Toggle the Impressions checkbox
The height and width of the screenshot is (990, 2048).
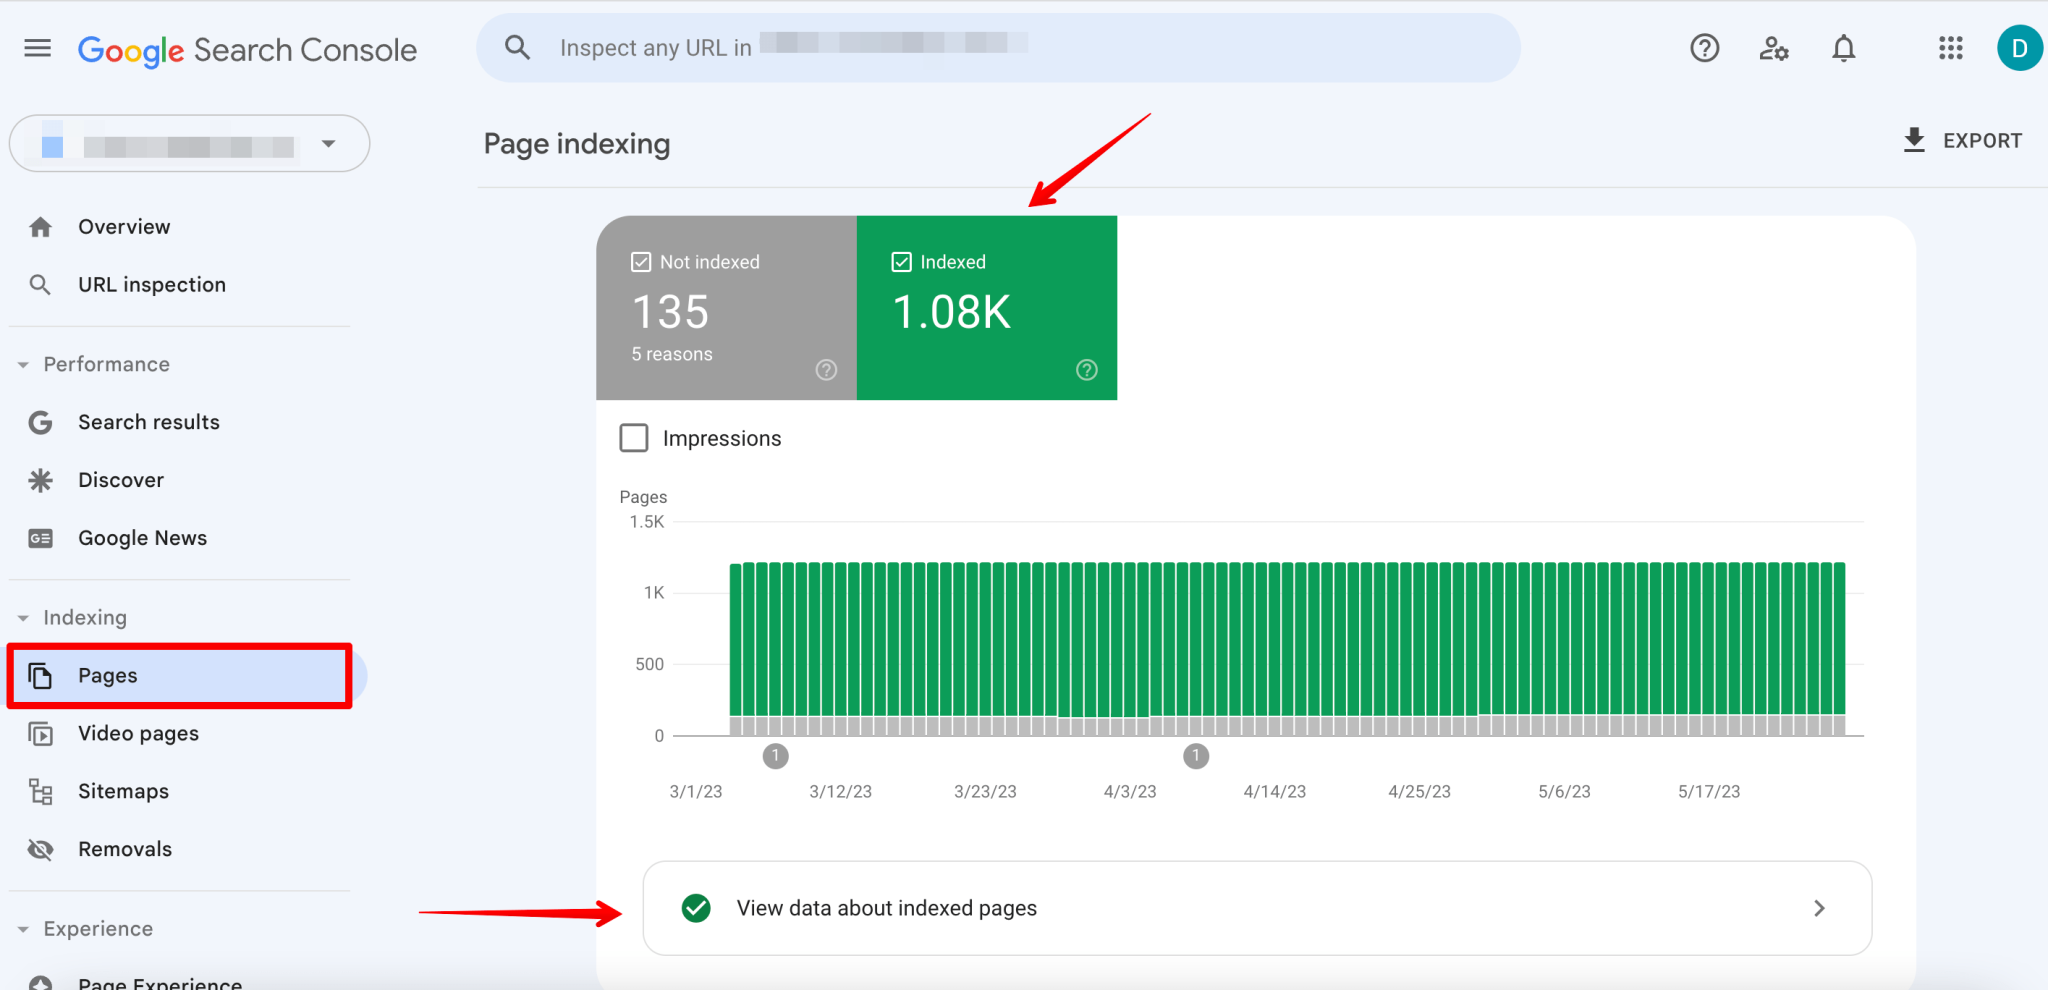coord(634,438)
